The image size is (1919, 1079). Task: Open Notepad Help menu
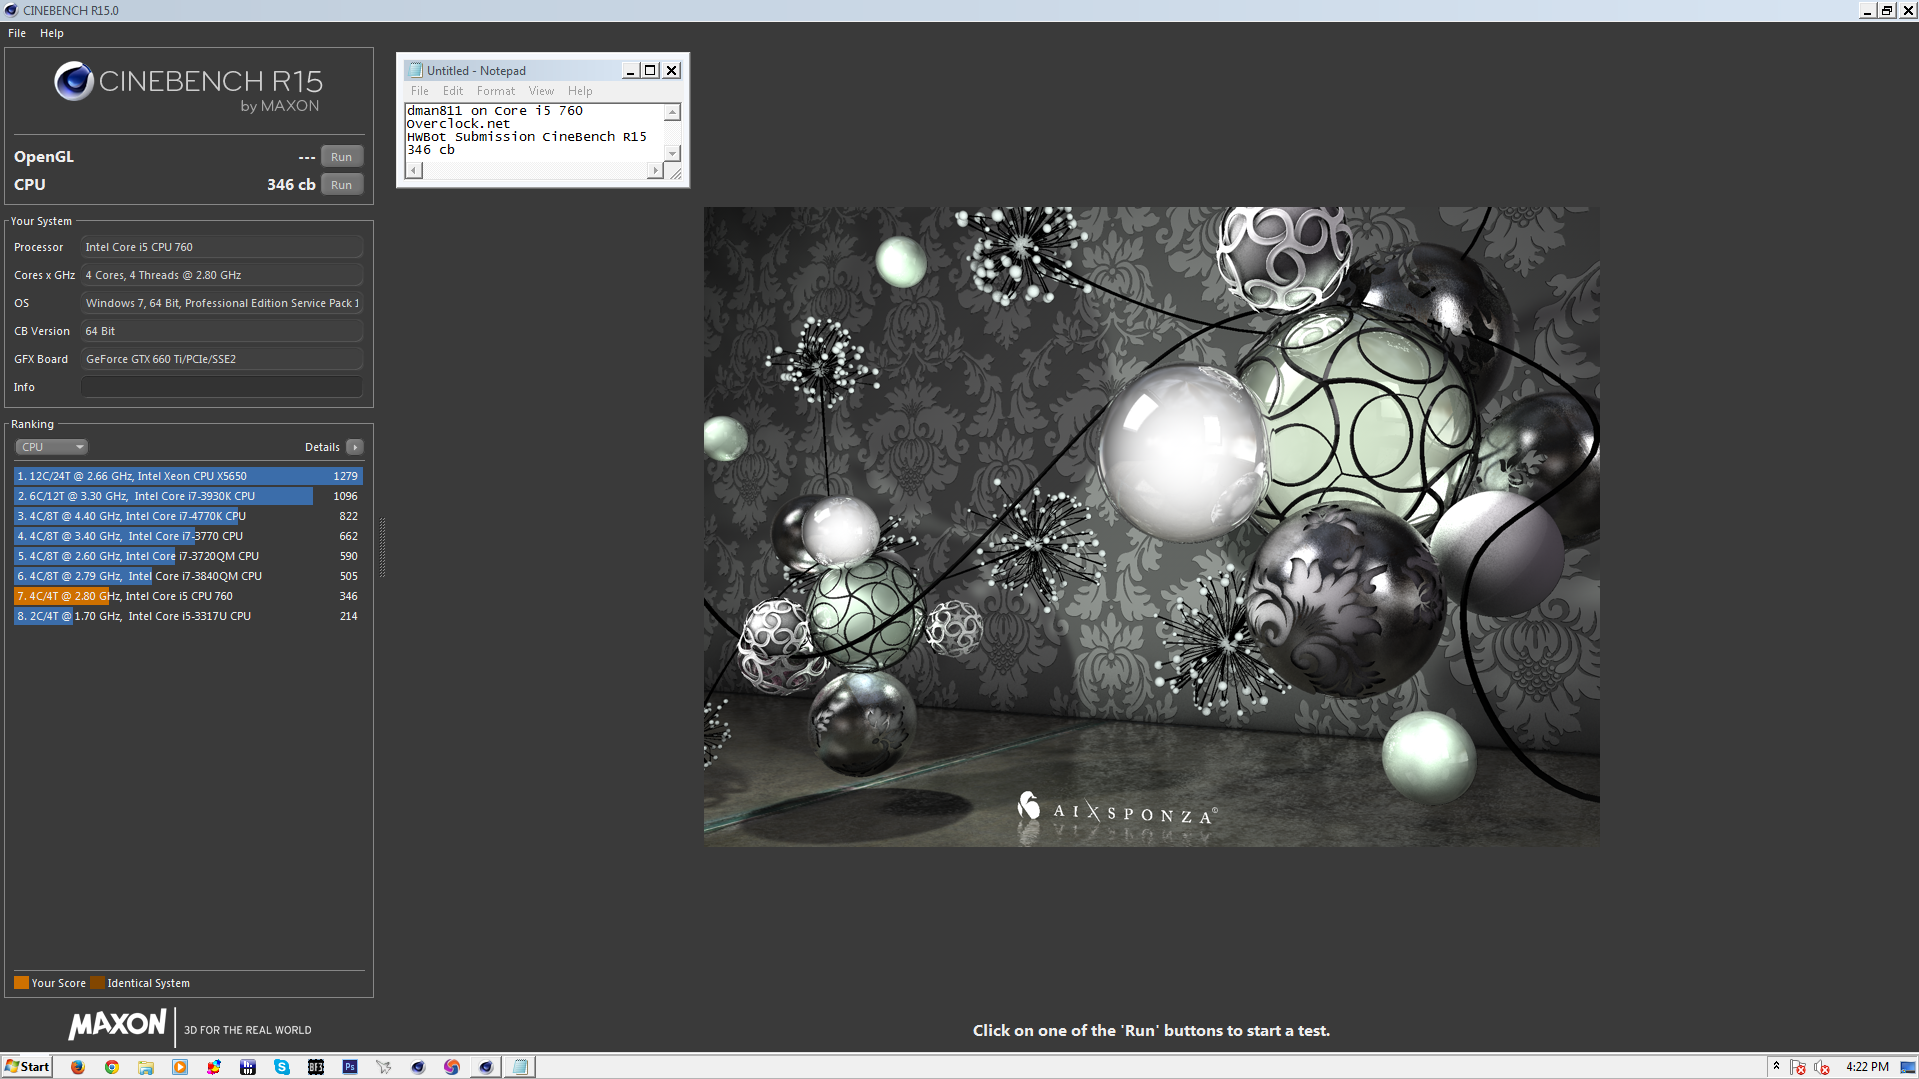coord(580,91)
